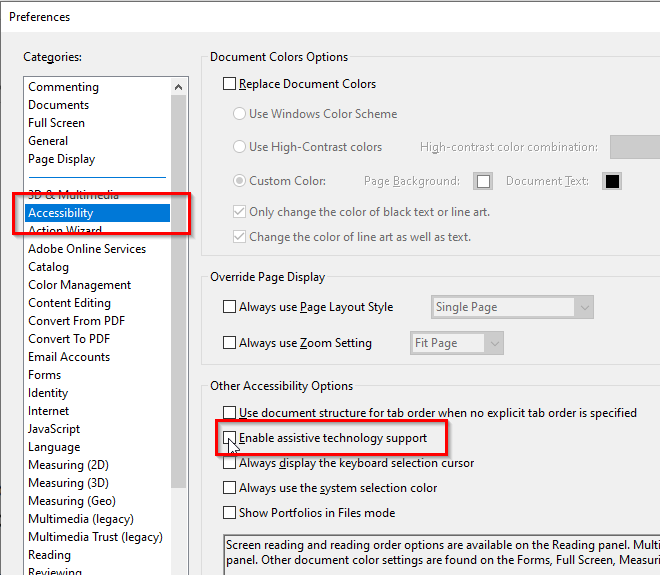Viewport: 660px width, 575px height.
Task: Select the Content Editing category
Action: (x=69, y=303)
